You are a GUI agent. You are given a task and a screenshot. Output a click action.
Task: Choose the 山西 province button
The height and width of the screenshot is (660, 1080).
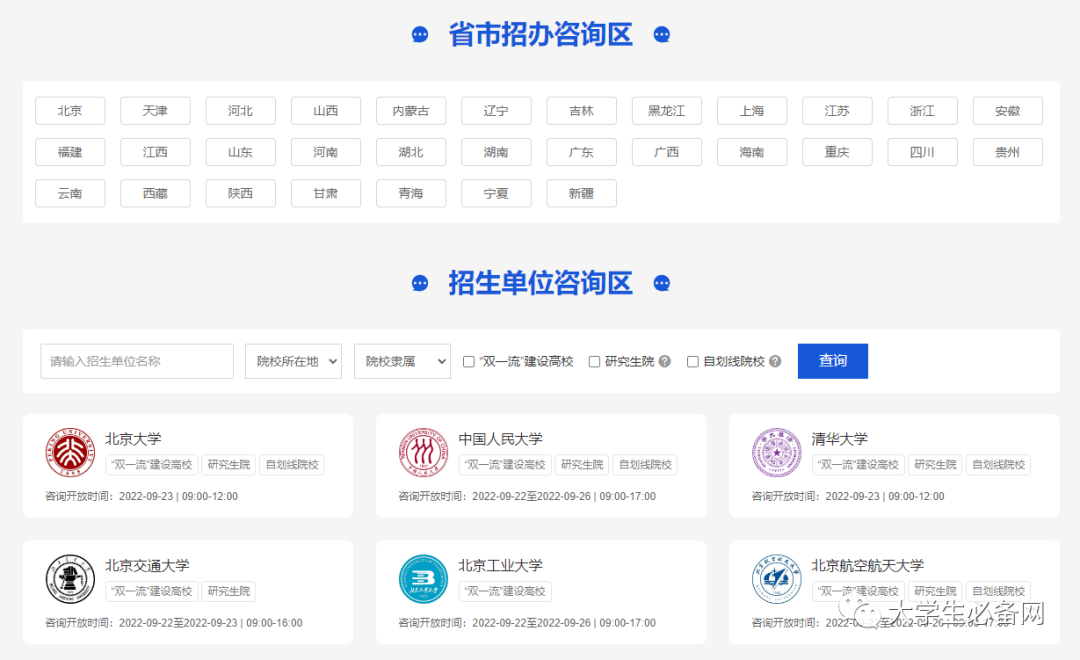point(326,111)
